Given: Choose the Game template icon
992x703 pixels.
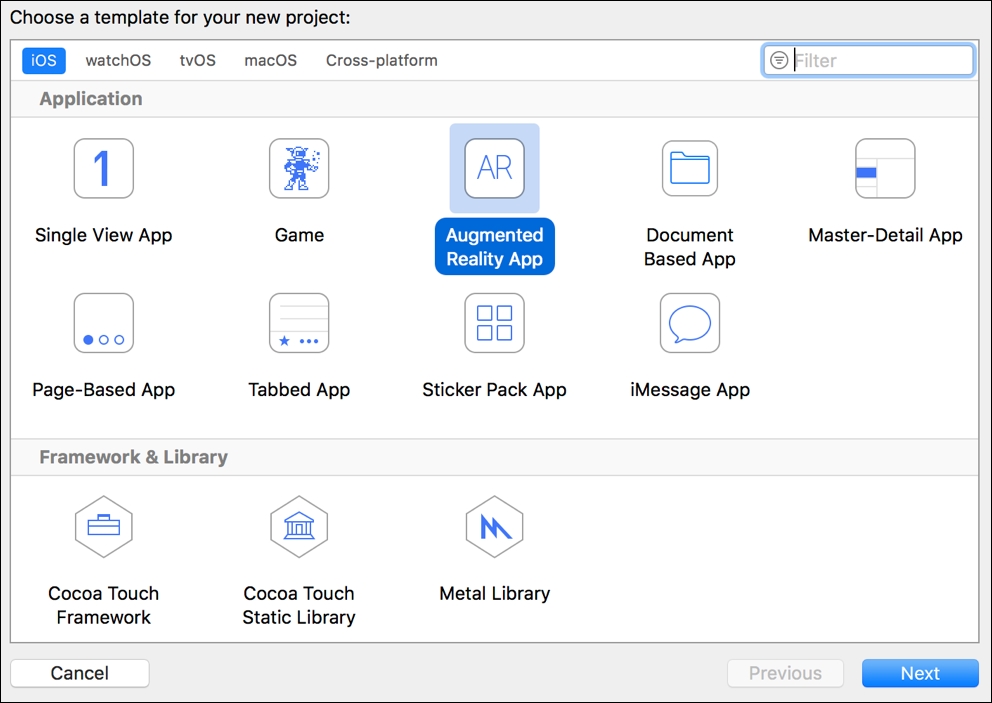Looking at the screenshot, I should (299, 168).
